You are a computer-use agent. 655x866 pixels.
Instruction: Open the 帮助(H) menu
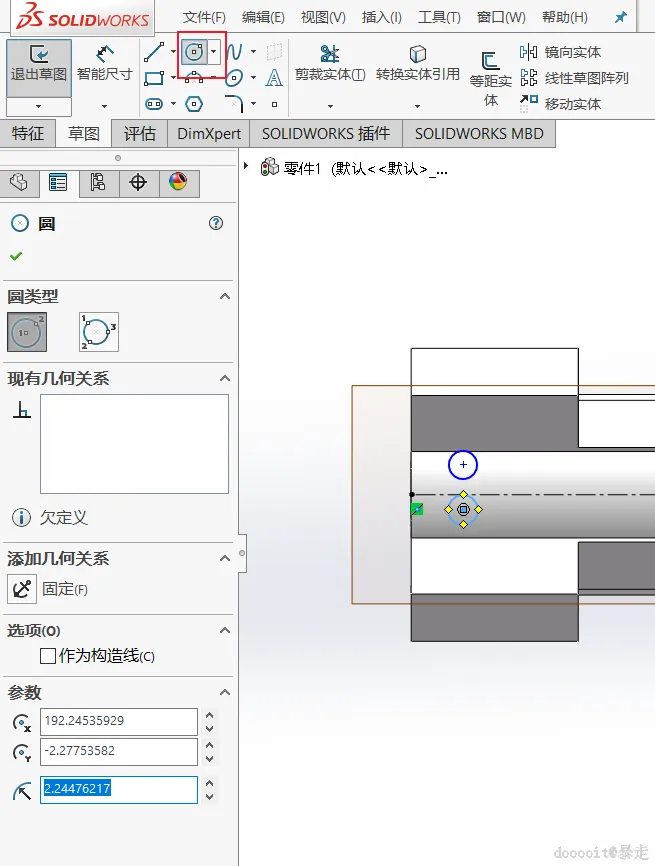[564, 17]
